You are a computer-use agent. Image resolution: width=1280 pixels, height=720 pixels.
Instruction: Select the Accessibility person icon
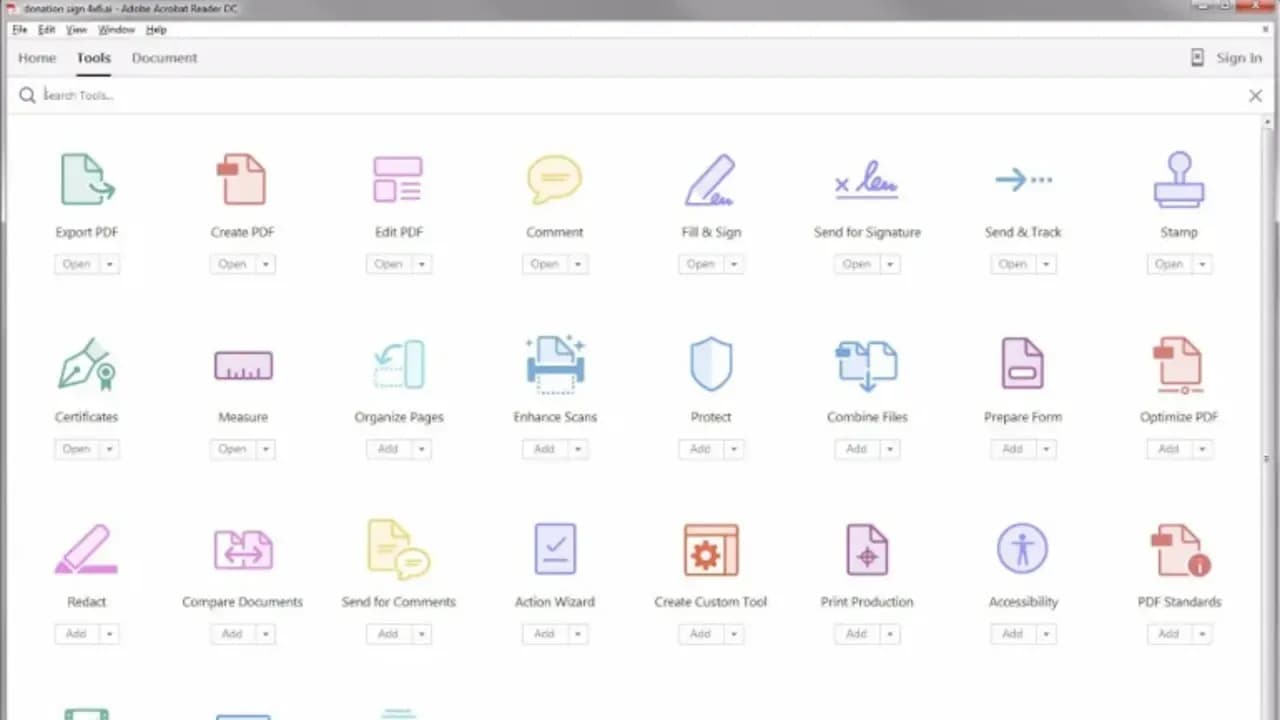click(x=1023, y=548)
